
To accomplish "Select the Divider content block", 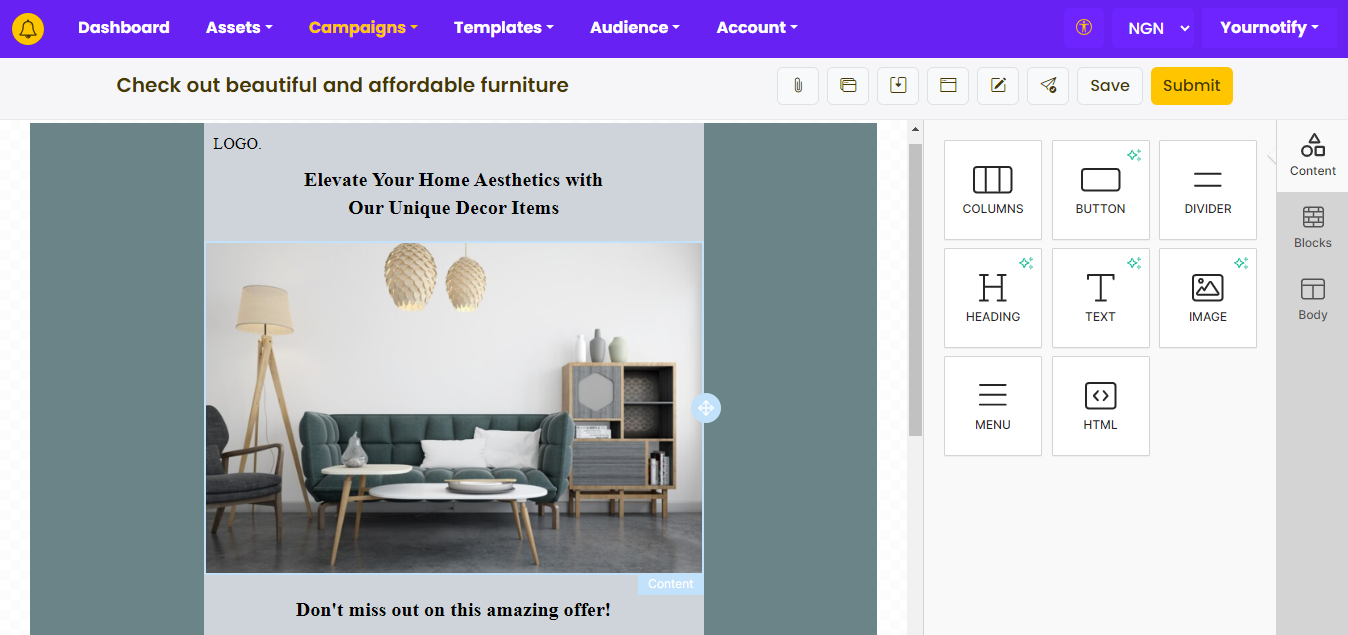I will pos(1208,190).
